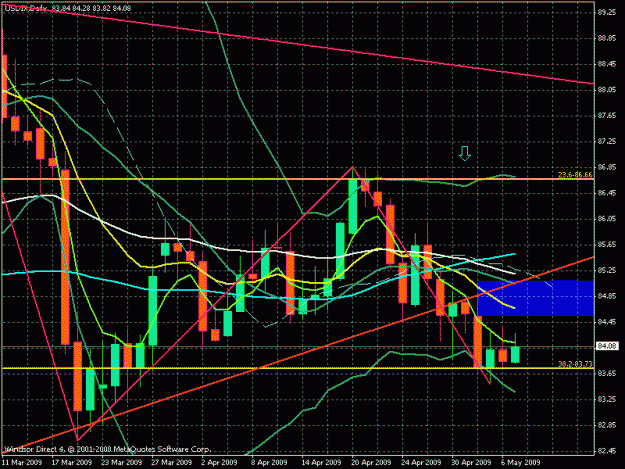Click the 83.25 price axis label
This screenshot has width=625, height=469.
click(x=607, y=399)
